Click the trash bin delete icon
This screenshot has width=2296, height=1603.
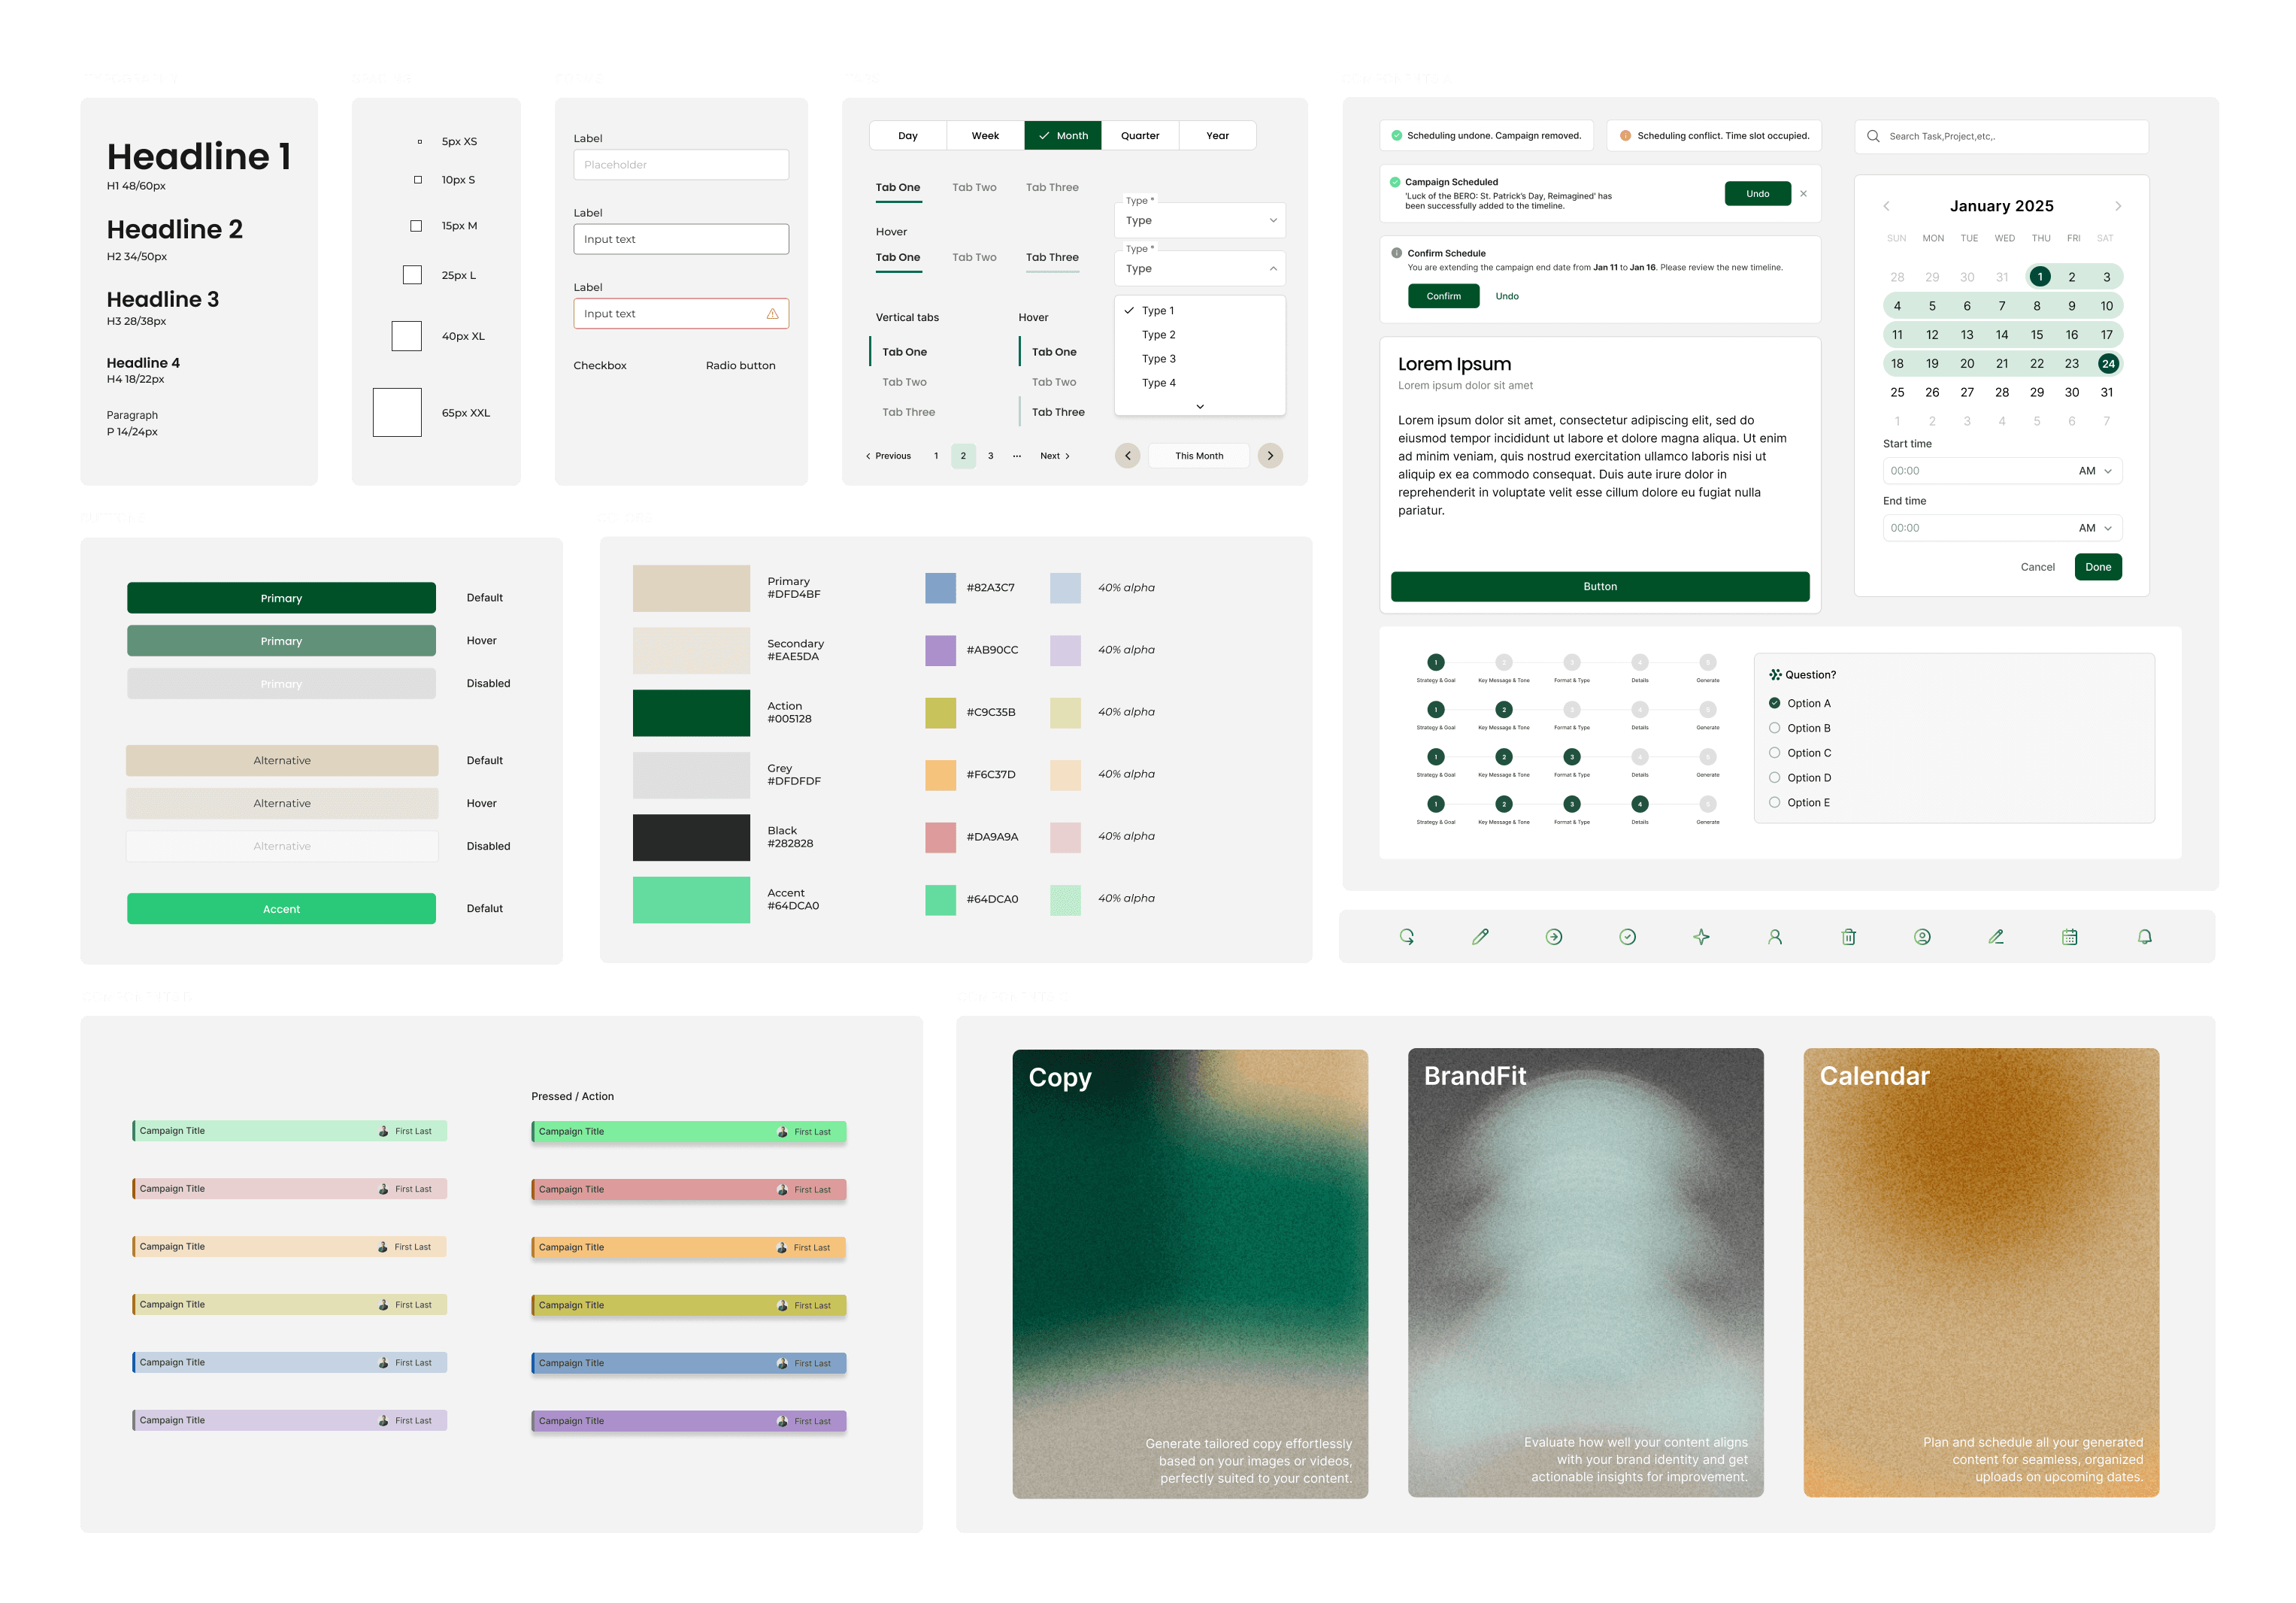pyautogui.click(x=1848, y=937)
